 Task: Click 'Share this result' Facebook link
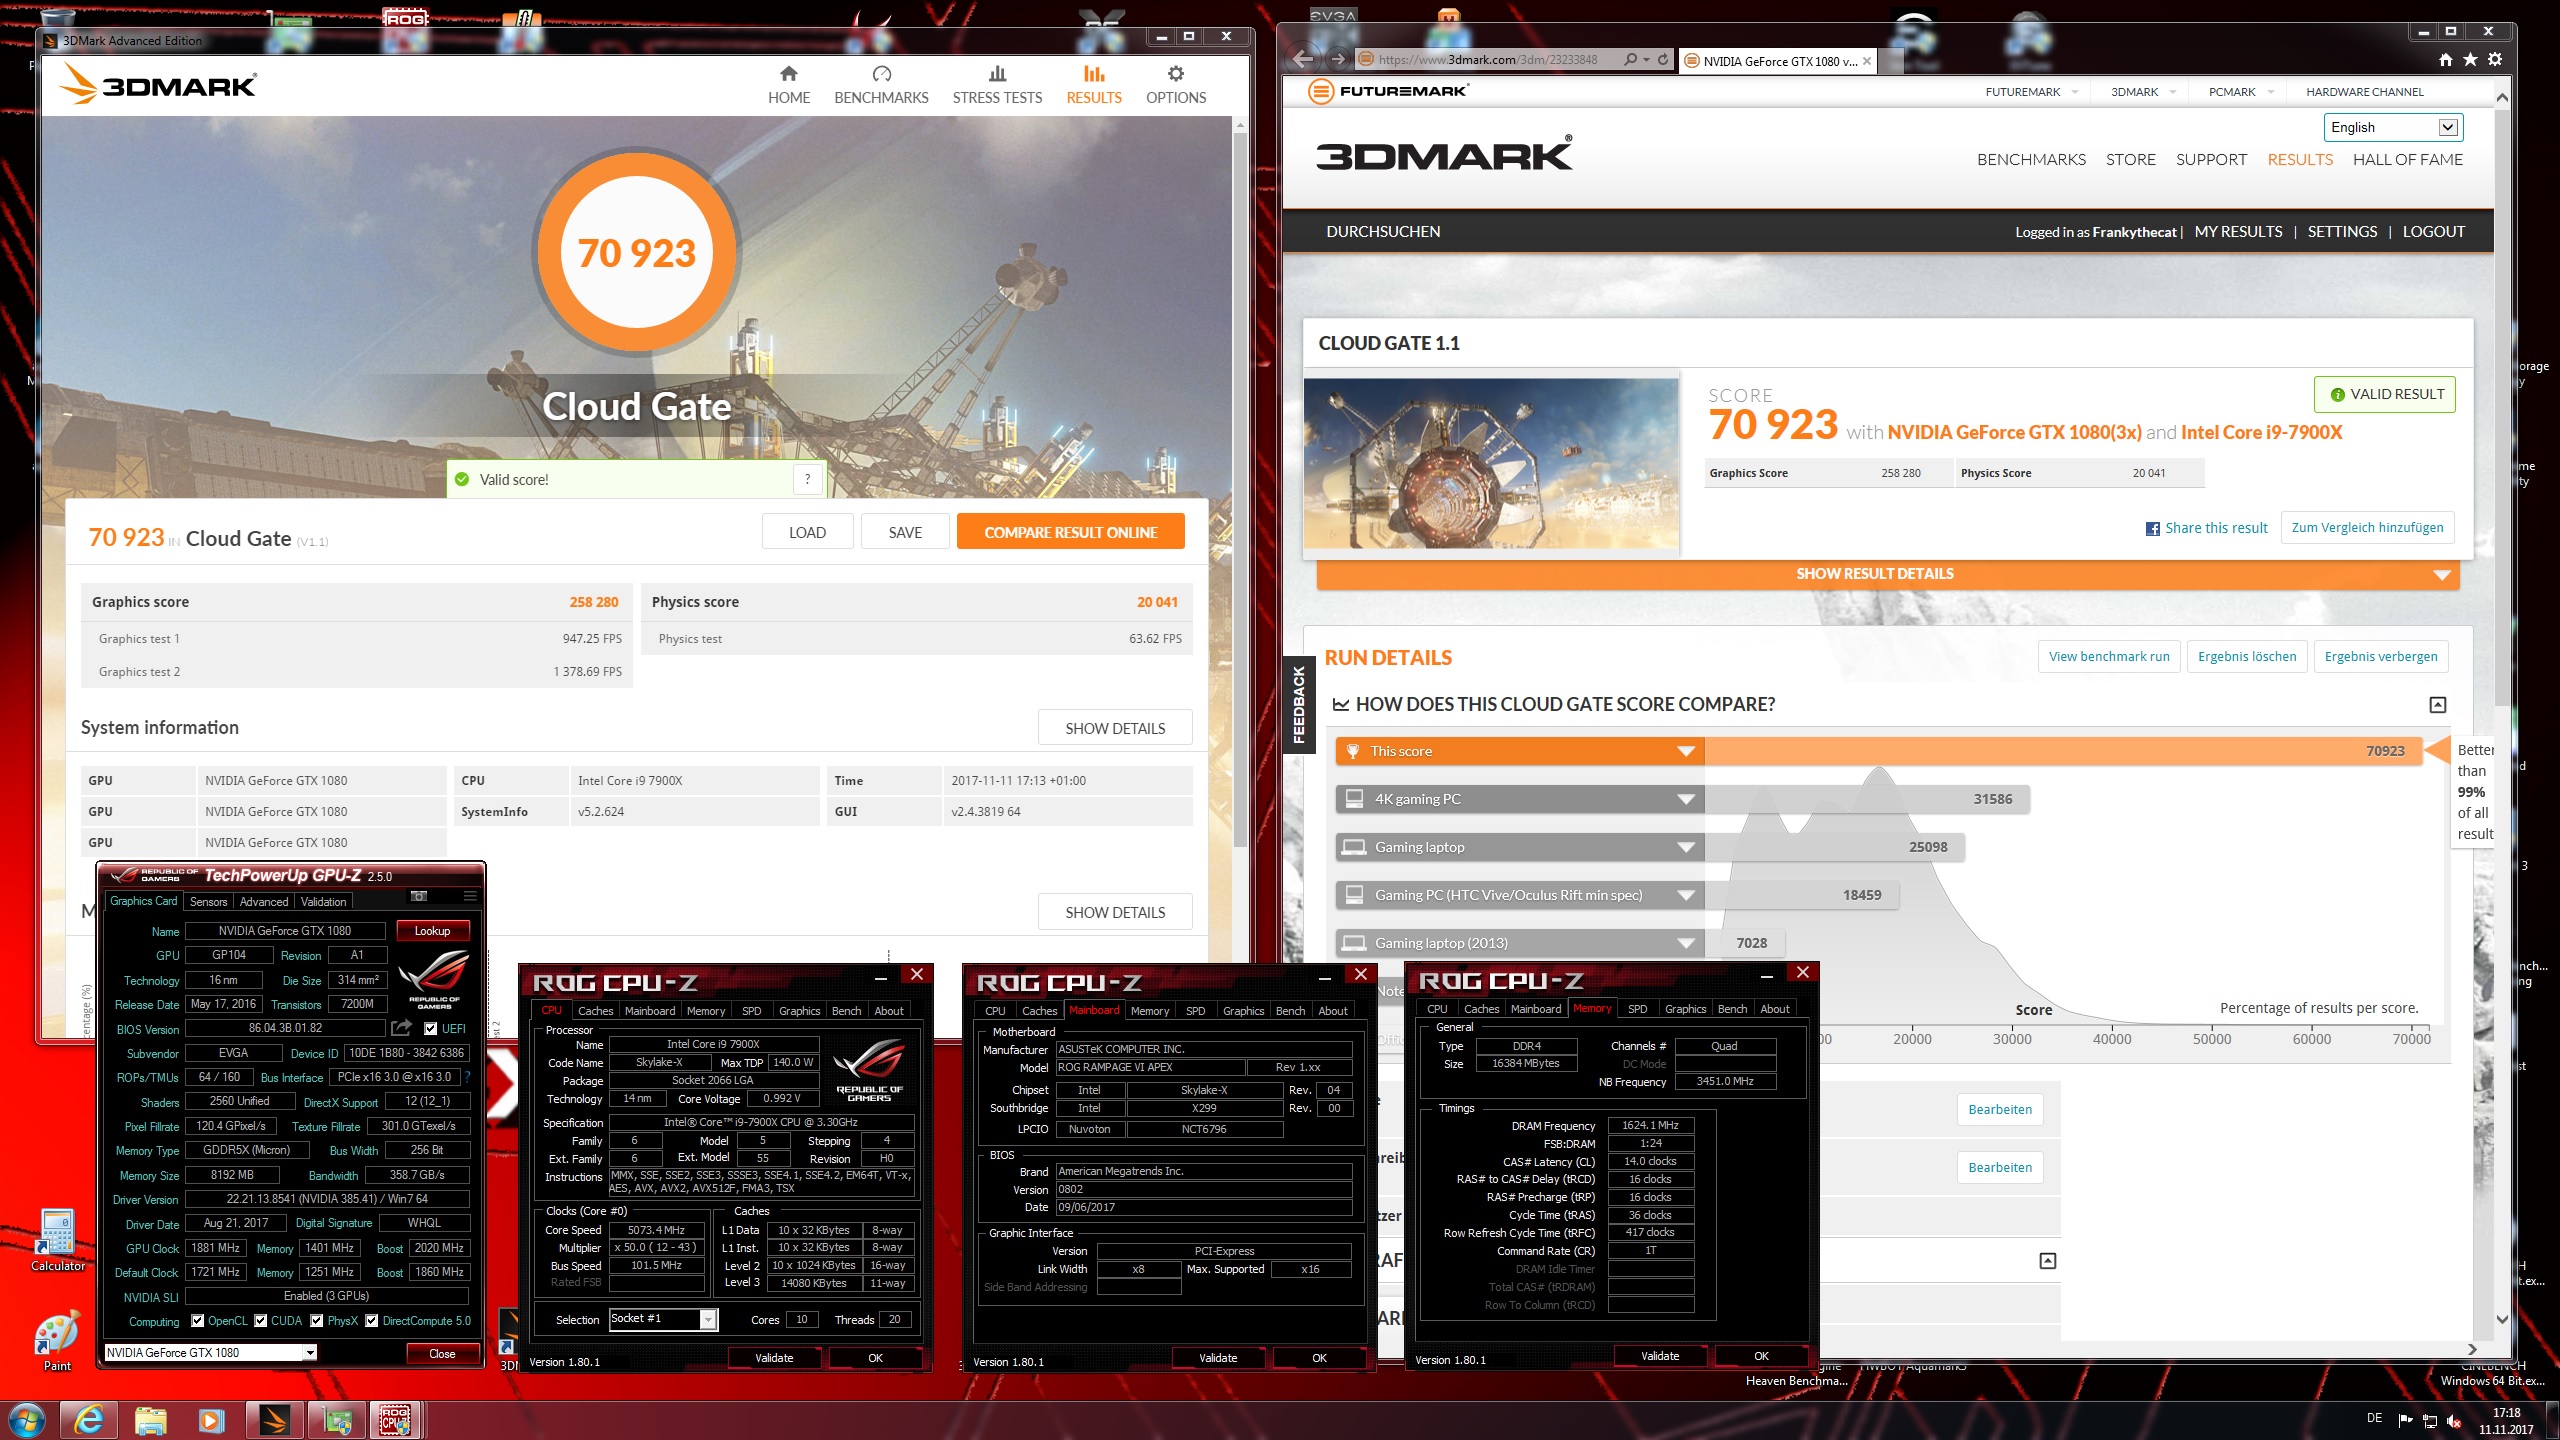point(2206,528)
